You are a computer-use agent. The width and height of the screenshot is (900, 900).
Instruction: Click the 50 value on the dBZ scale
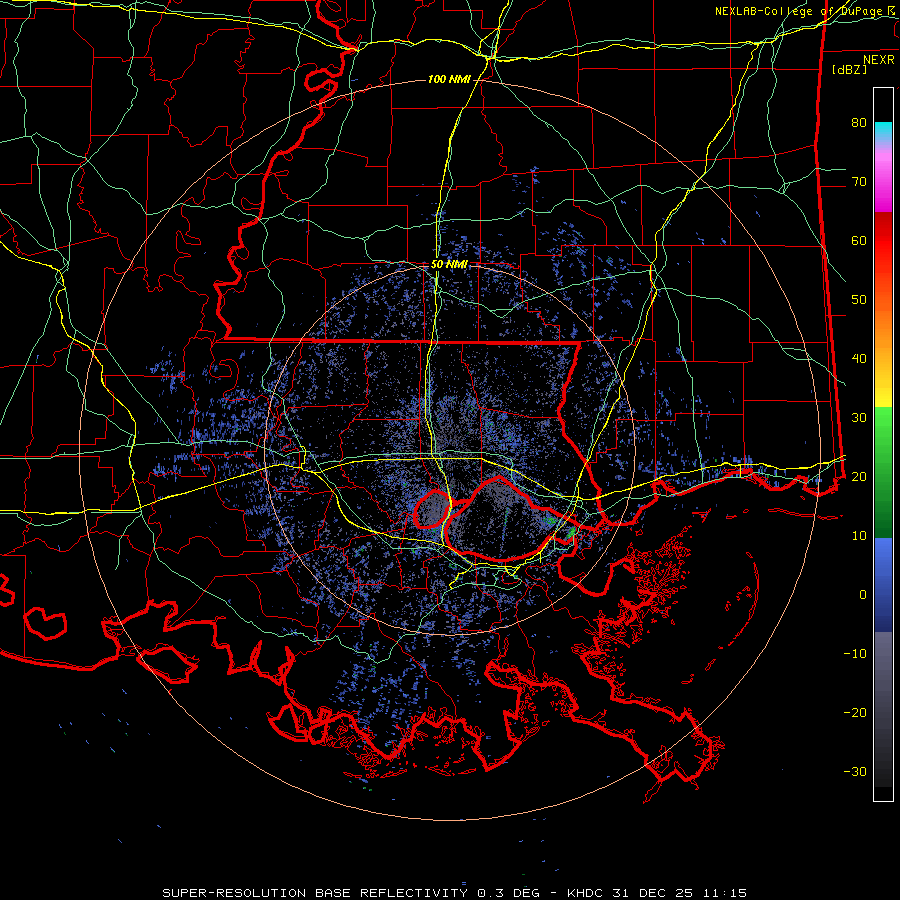(x=859, y=300)
